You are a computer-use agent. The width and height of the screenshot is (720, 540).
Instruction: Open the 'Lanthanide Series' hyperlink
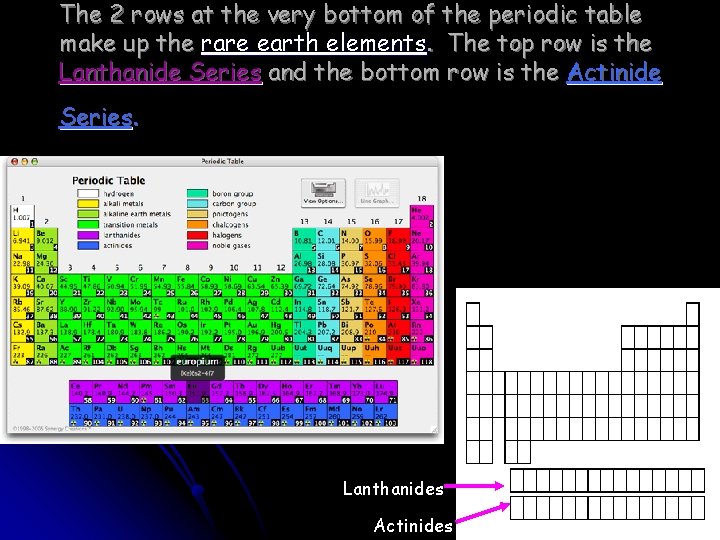click(x=161, y=72)
